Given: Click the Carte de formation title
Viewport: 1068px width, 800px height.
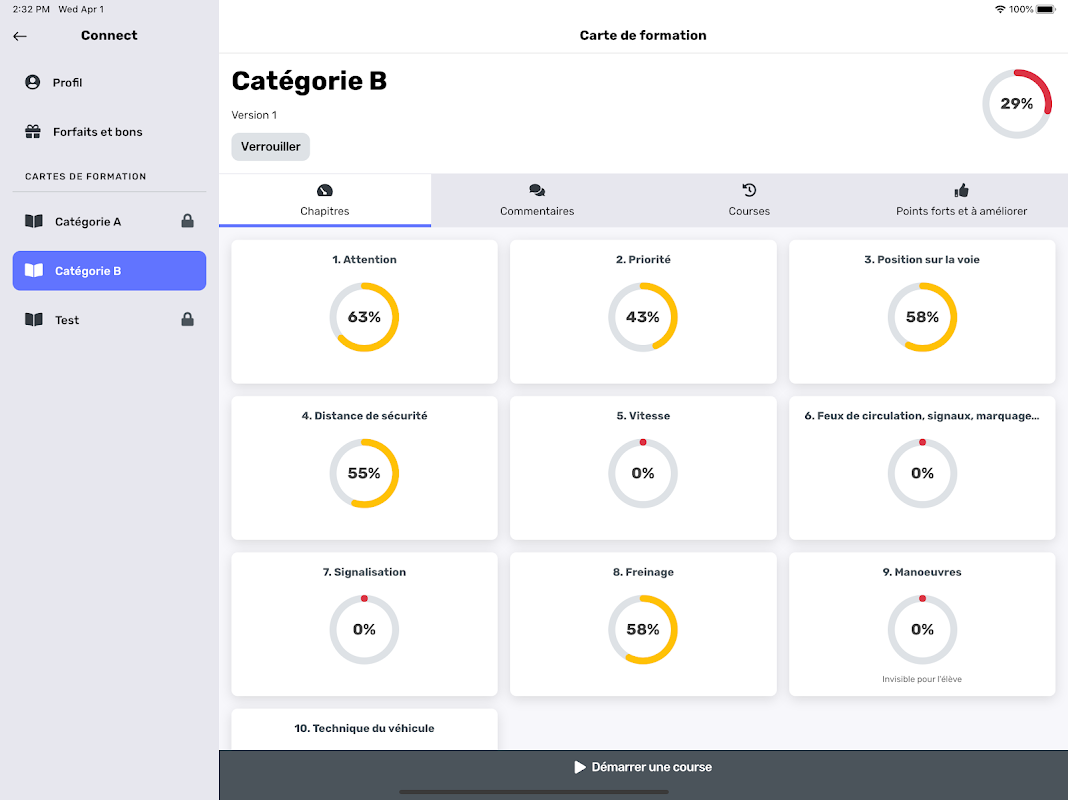Looking at the screenshot, I should [x=643, y=35].
